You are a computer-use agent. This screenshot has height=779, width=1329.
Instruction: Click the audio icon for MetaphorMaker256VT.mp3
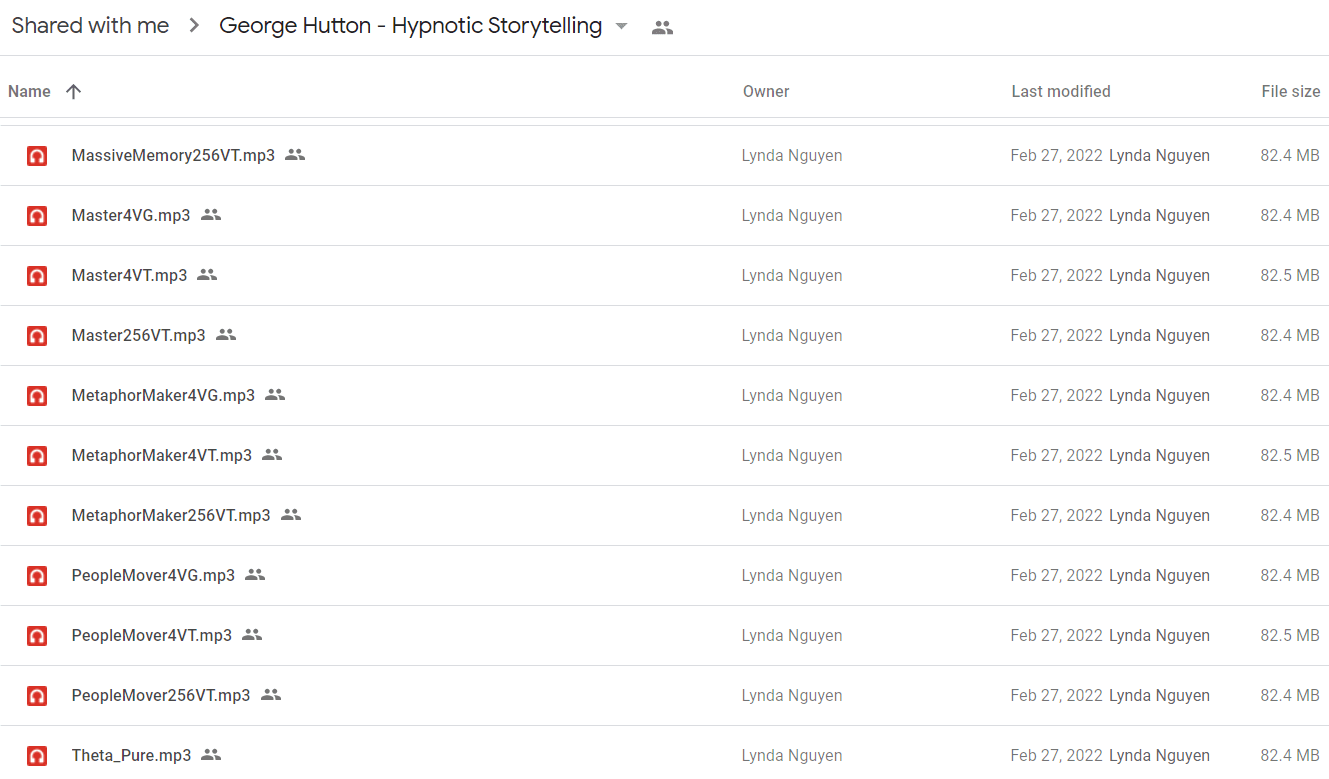point(37,516)
